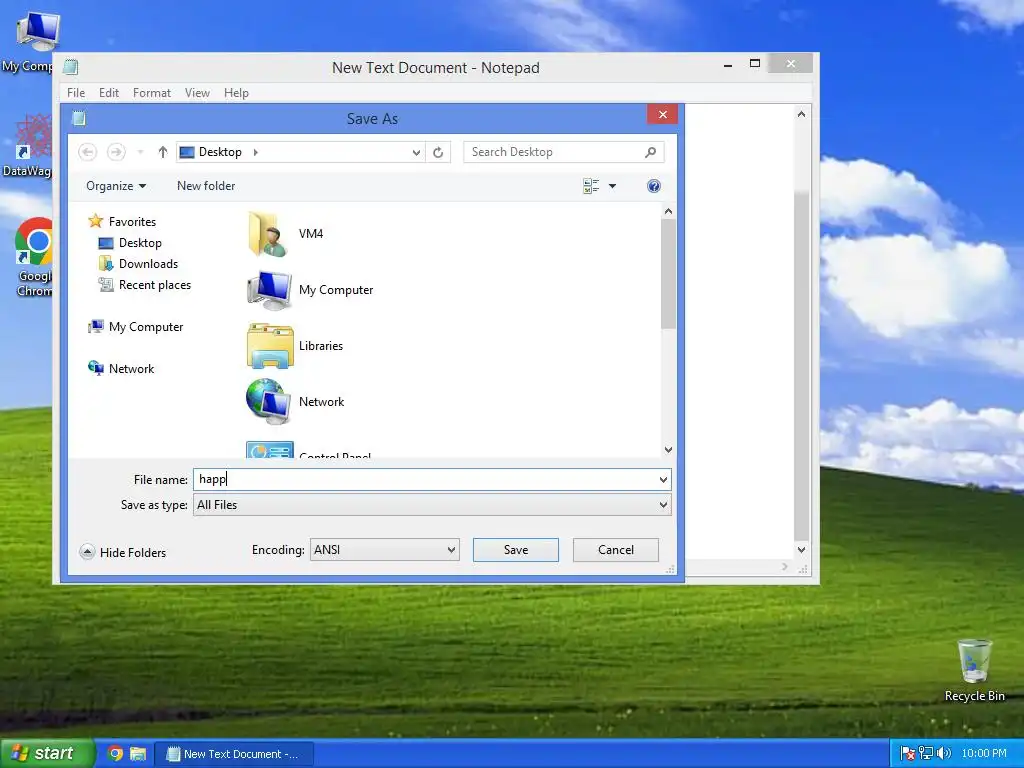Open the Notepad Help menu
Image resolution: width=1024 pixels, height=768 pixels.
236,93
